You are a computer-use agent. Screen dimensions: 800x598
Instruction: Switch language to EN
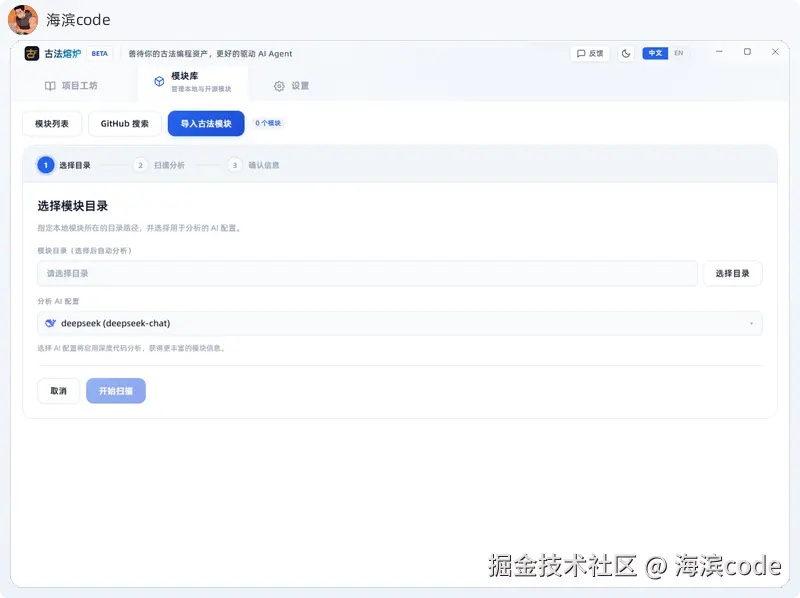(677, 53)
